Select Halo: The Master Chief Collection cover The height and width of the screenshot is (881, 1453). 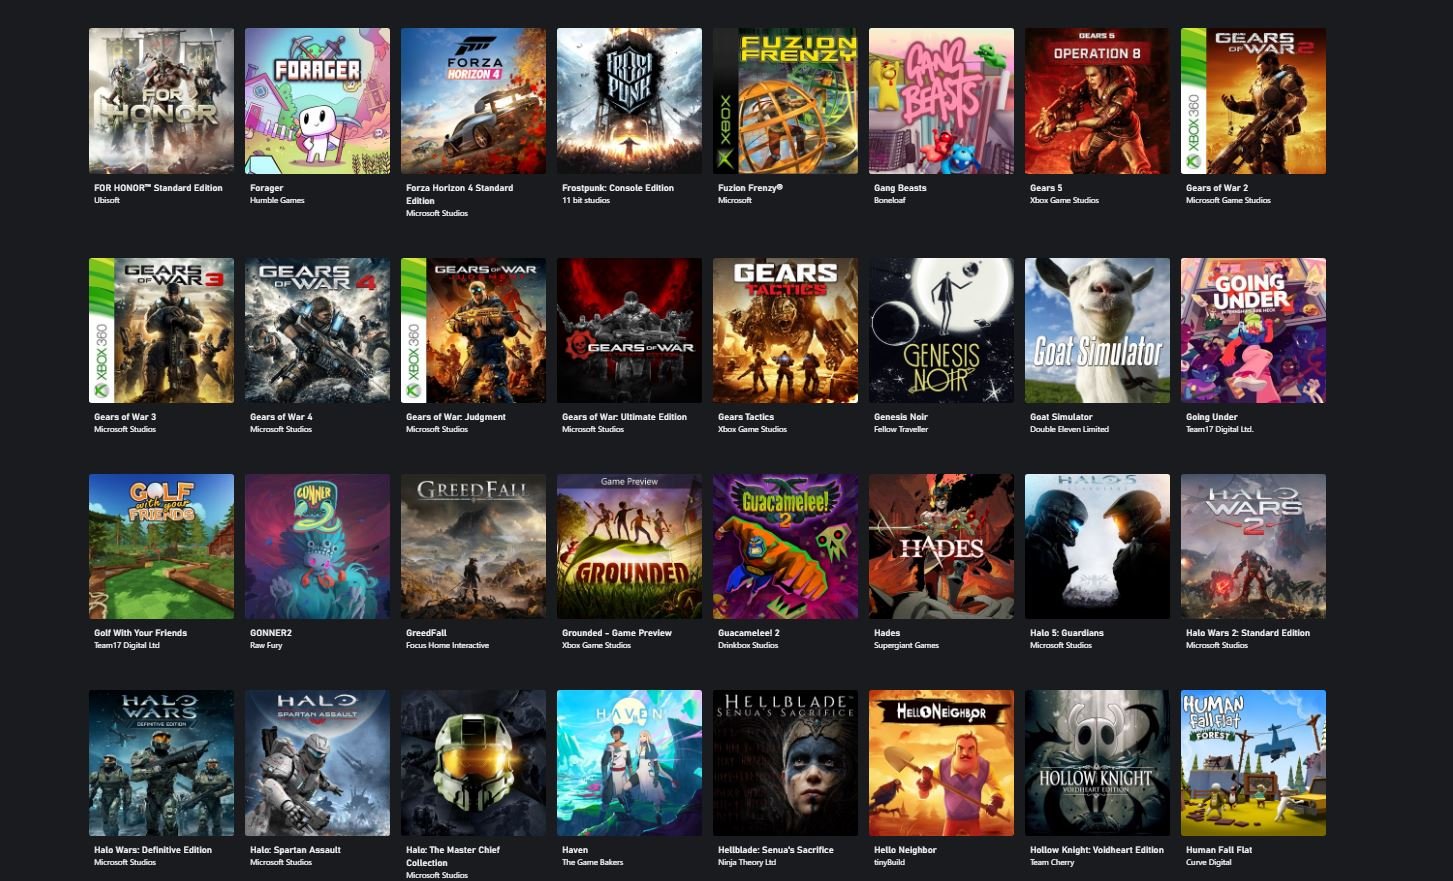pos(473,763)
